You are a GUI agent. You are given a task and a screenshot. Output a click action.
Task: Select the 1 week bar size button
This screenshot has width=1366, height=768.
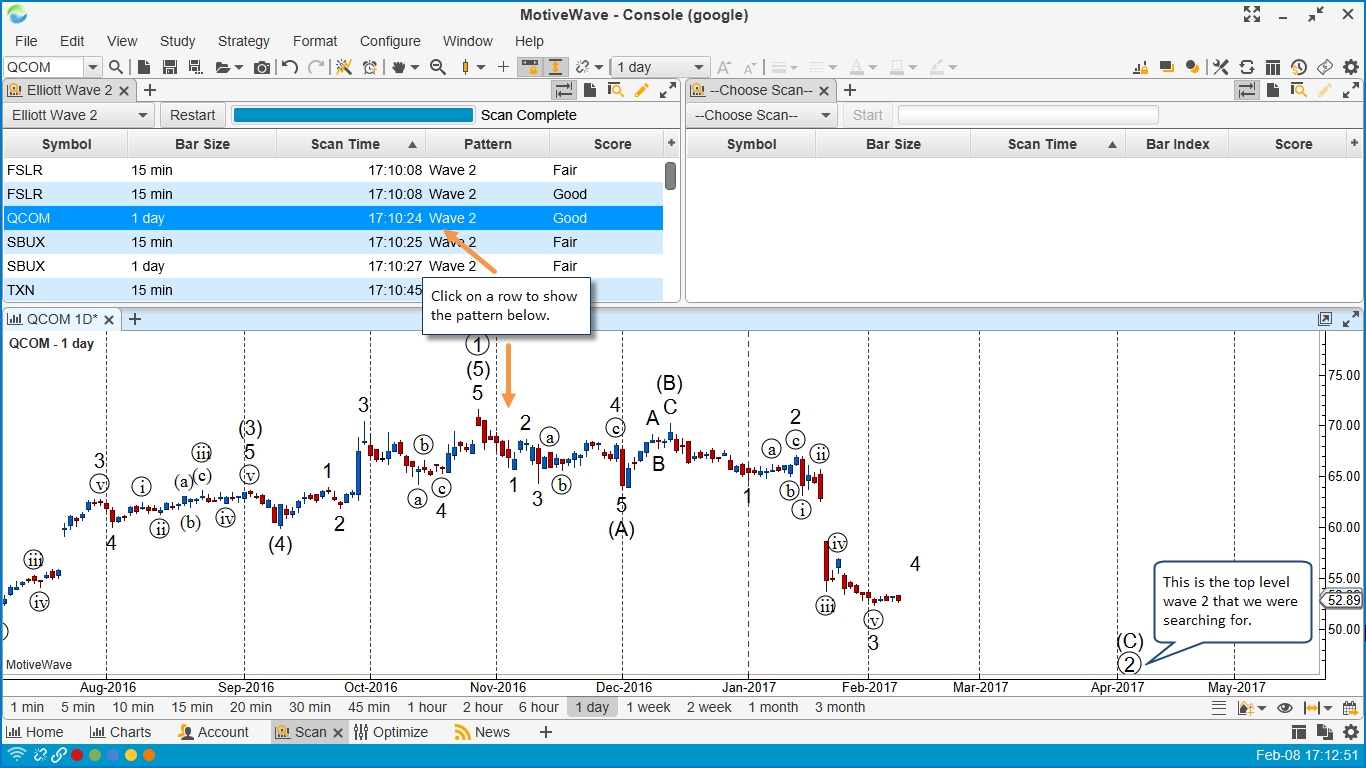[x=648, y=707]
